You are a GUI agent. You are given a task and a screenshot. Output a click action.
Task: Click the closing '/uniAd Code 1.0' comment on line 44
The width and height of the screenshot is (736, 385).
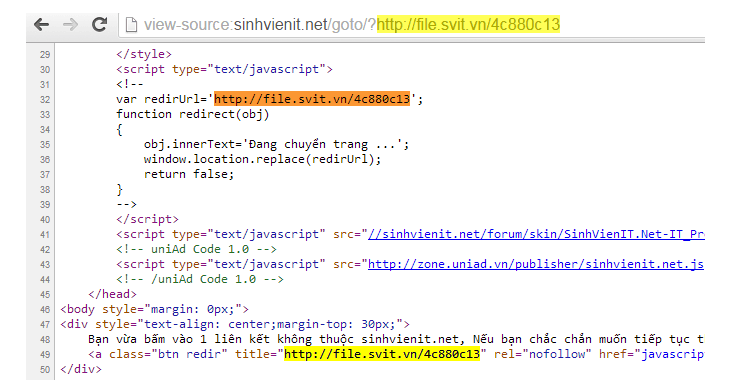pyautogui.click(x=200, y=279)
